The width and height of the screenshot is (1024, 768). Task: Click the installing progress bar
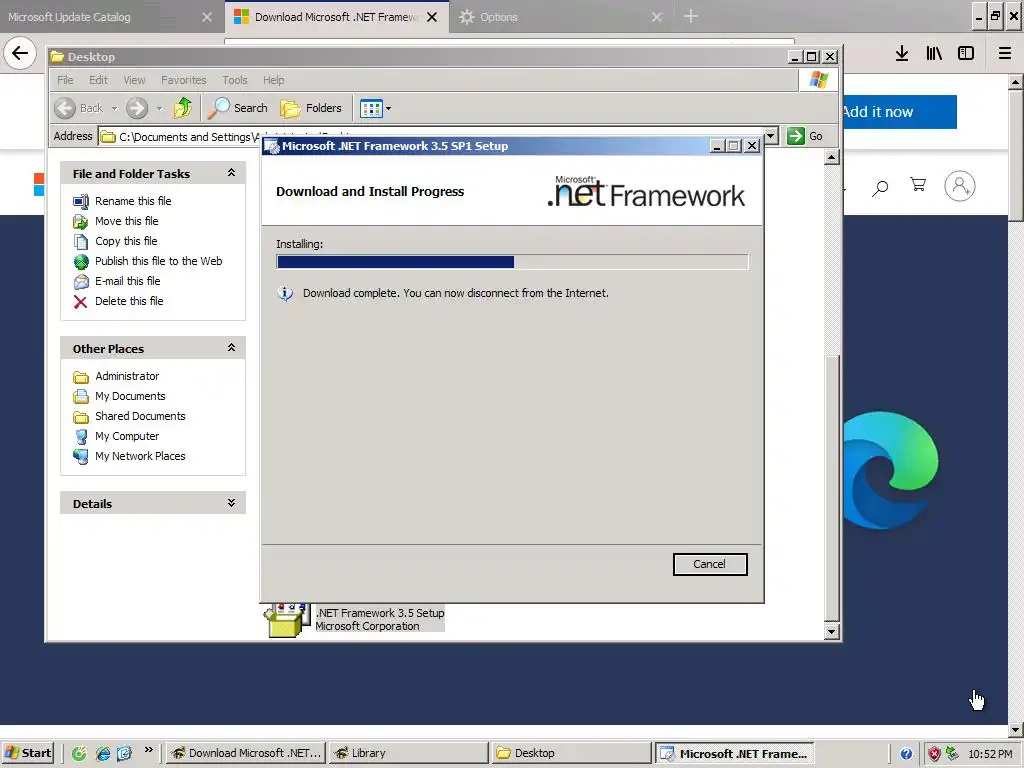coord(512,262)
